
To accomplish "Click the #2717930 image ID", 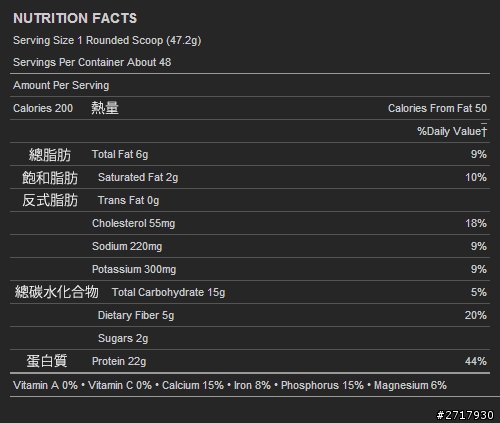I will 465,415.
